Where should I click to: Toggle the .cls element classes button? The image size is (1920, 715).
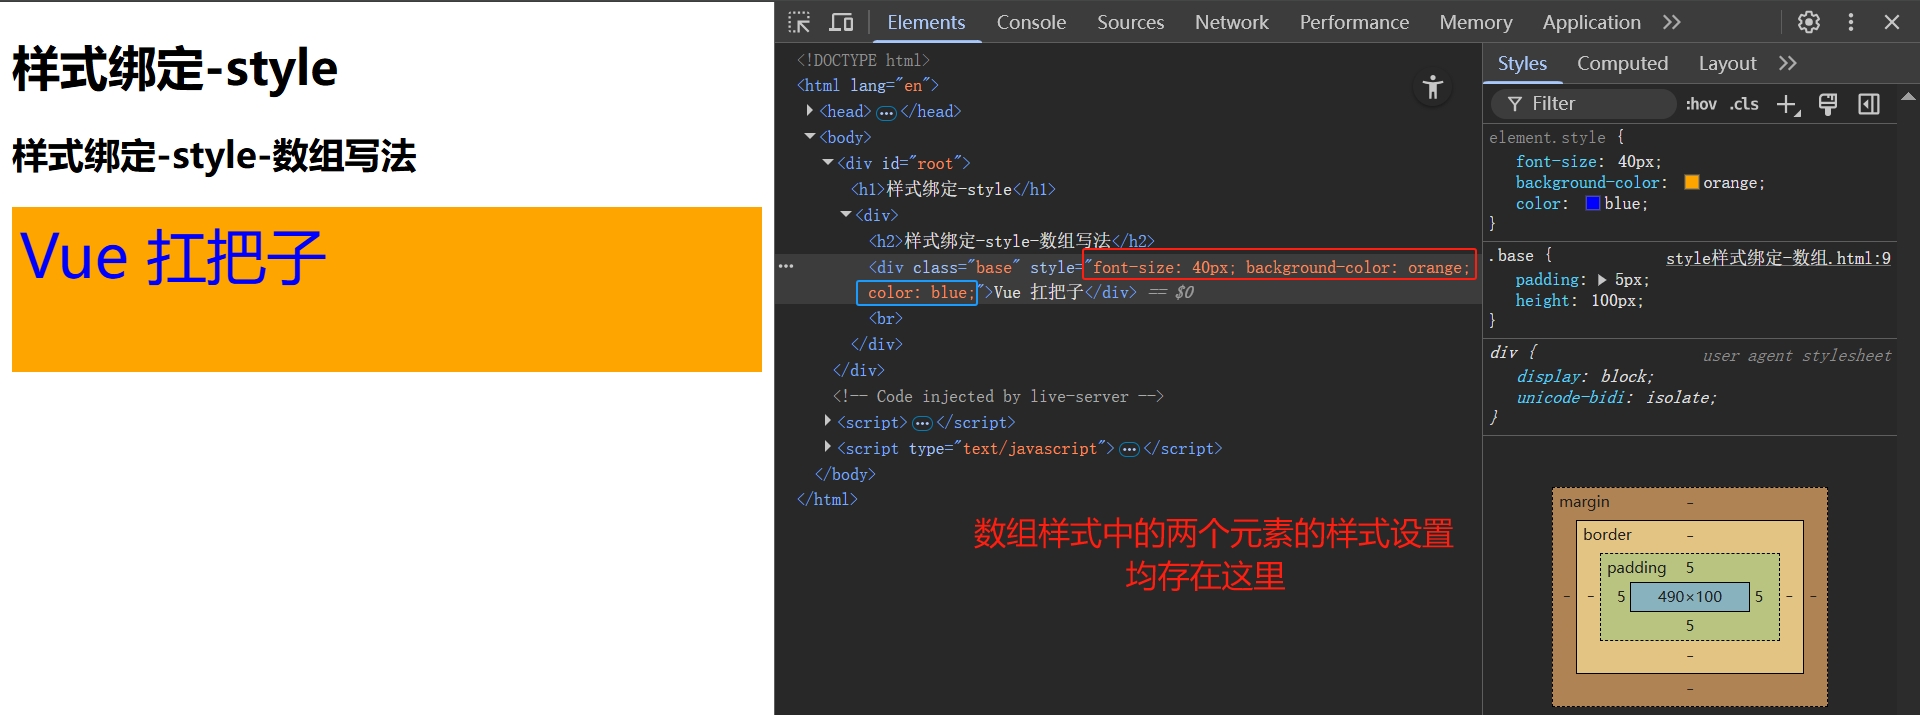tap(1745, 104)
